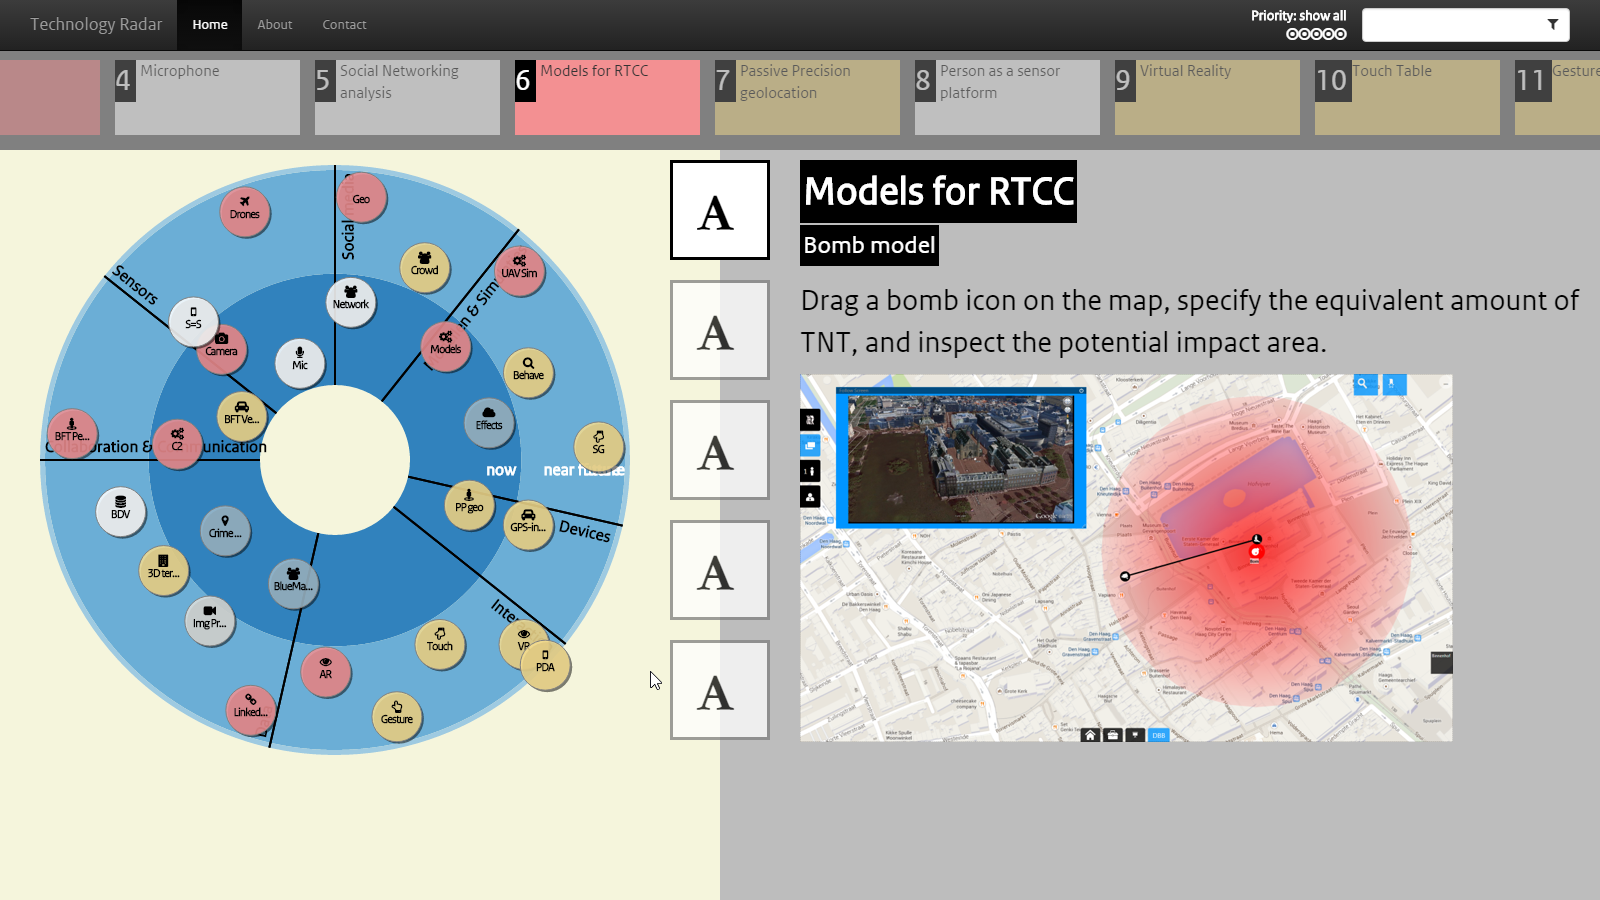Select the first priority radio circle

(1292, 34)
